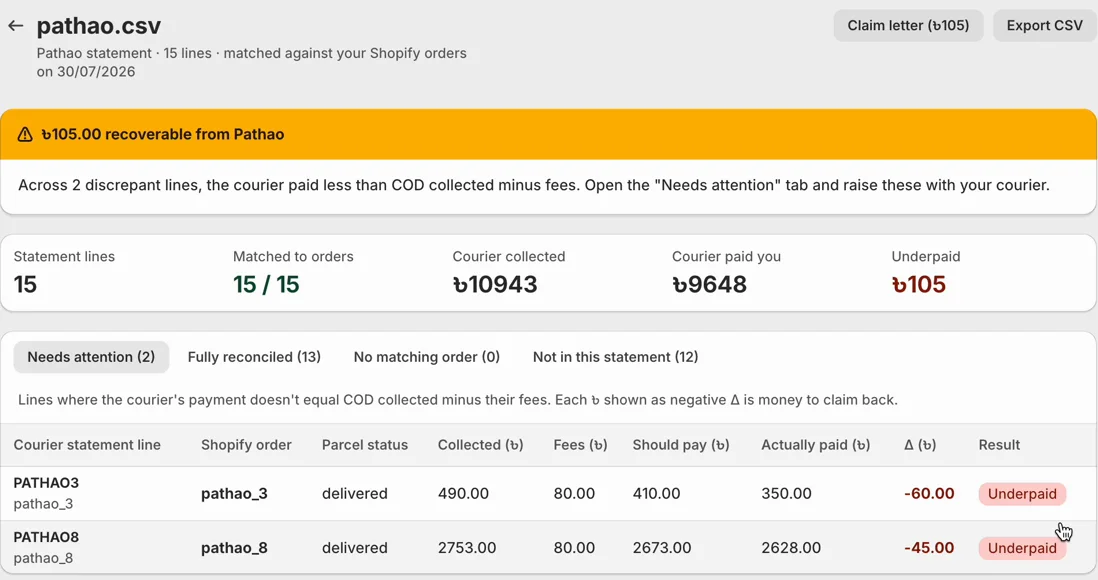Click the Shopify order column header
This screenshot has width=1098, height=580.
coord(246,445)
